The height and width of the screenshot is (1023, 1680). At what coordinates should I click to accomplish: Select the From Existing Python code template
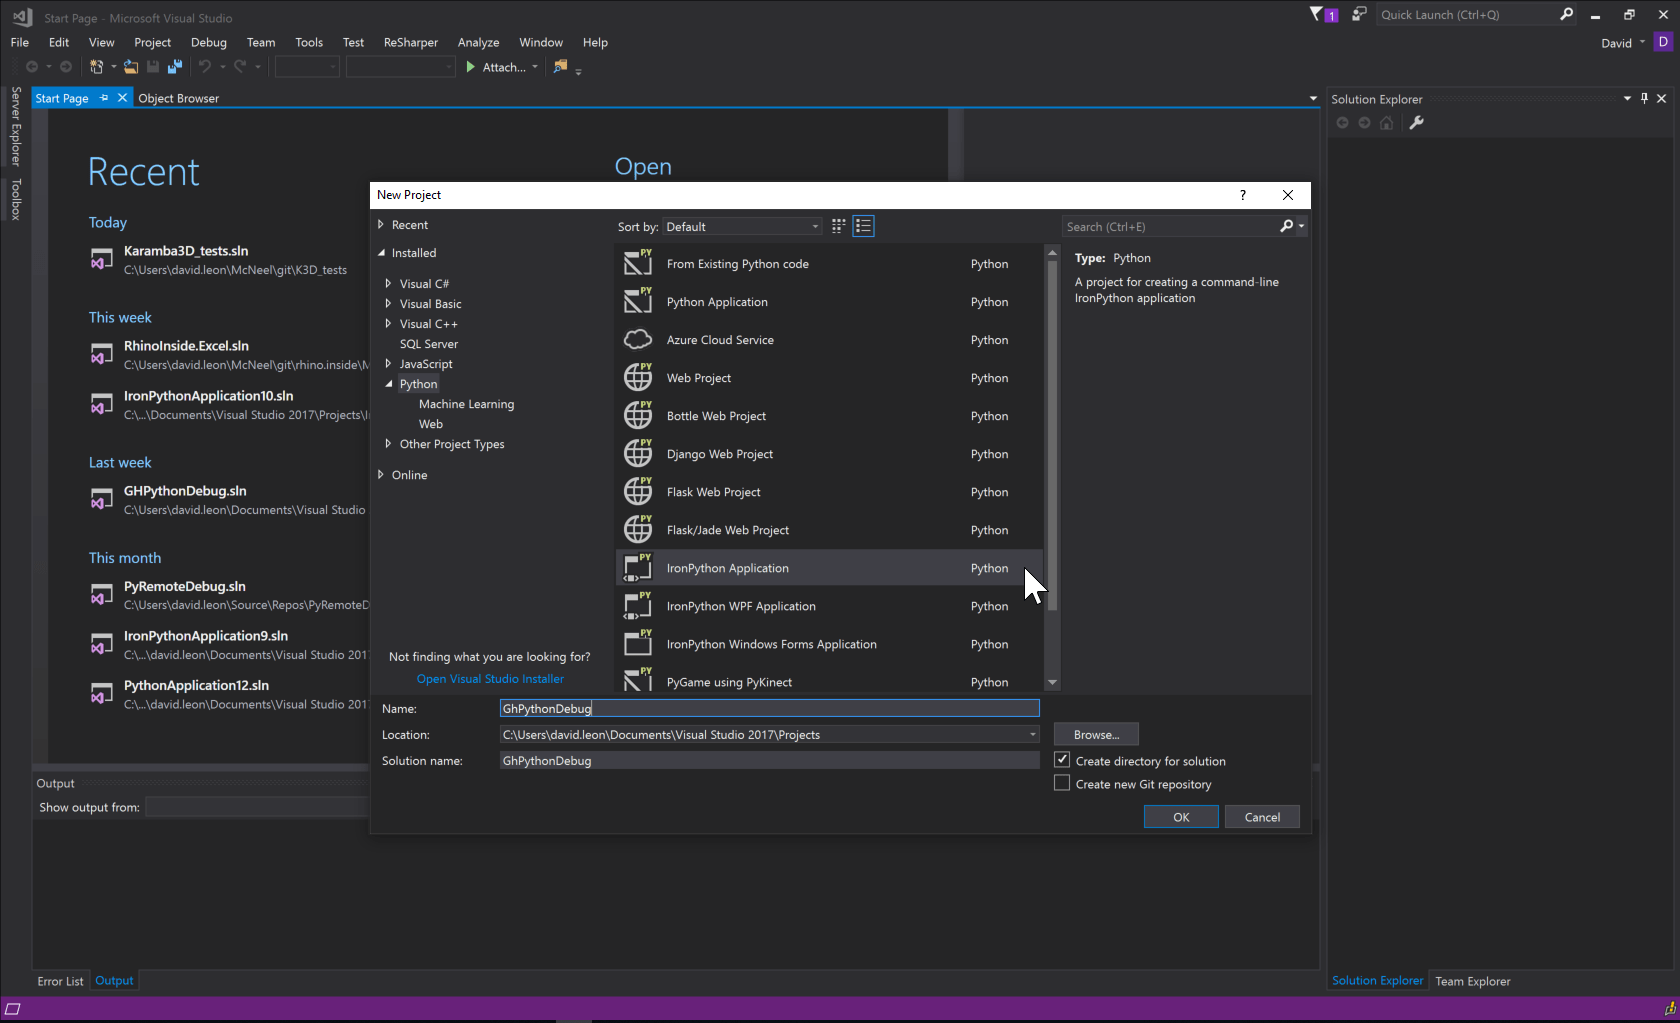pos(829,264)
